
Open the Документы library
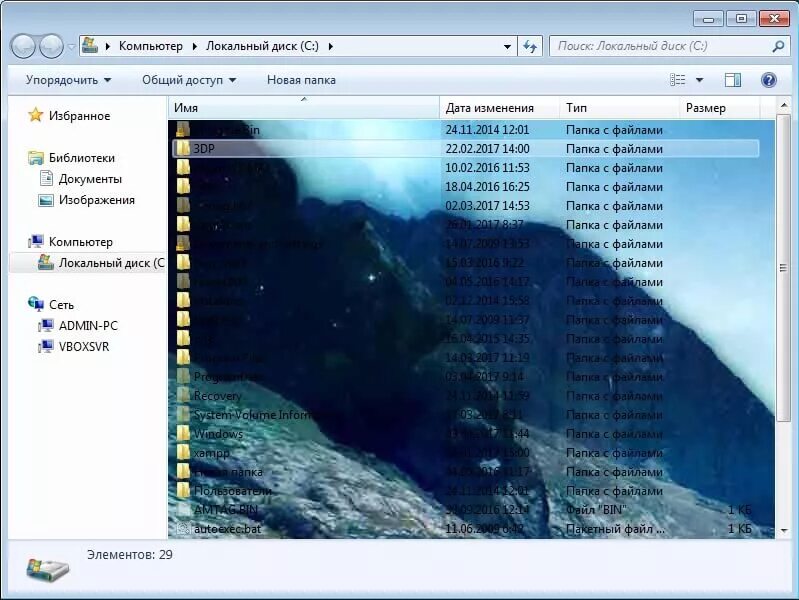(x=90, y=179)
